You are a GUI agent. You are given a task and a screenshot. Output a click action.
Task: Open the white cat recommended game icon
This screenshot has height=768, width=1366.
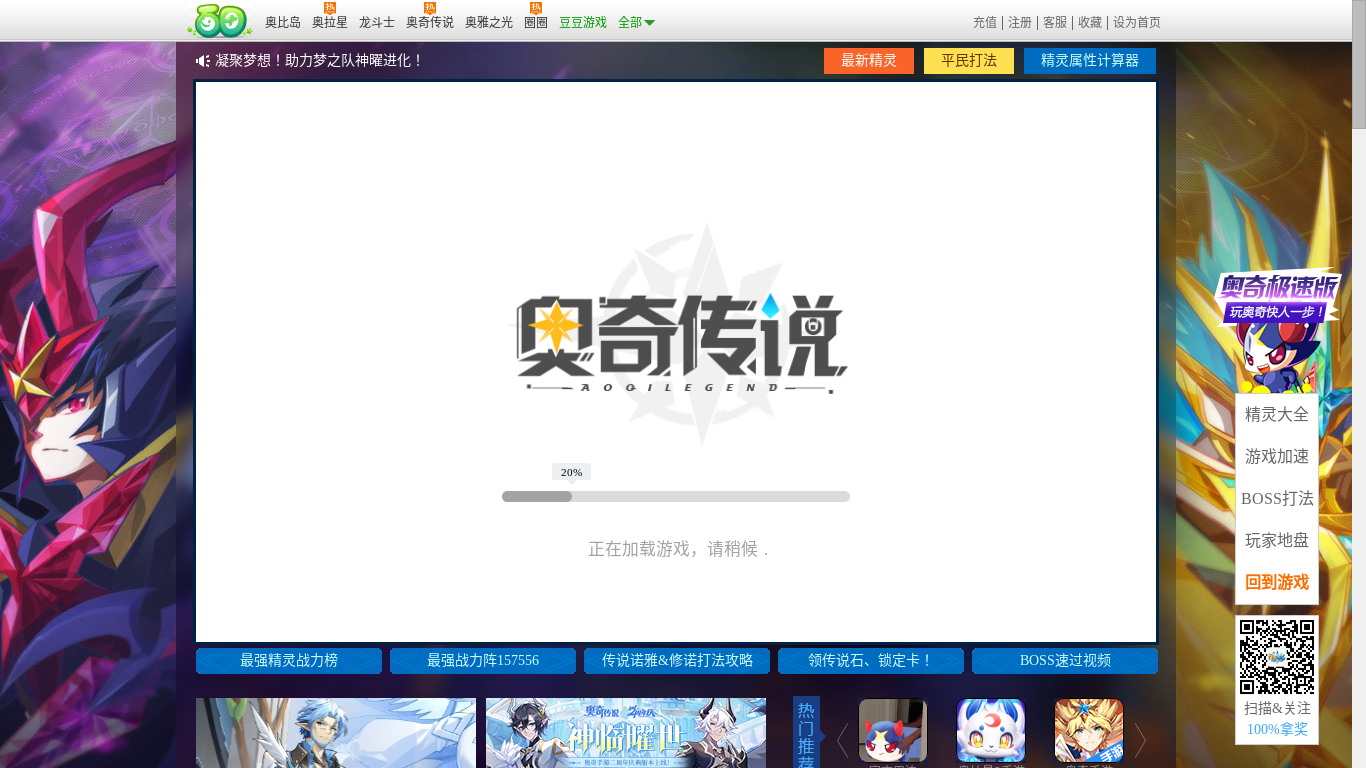(x=991, y=730)
